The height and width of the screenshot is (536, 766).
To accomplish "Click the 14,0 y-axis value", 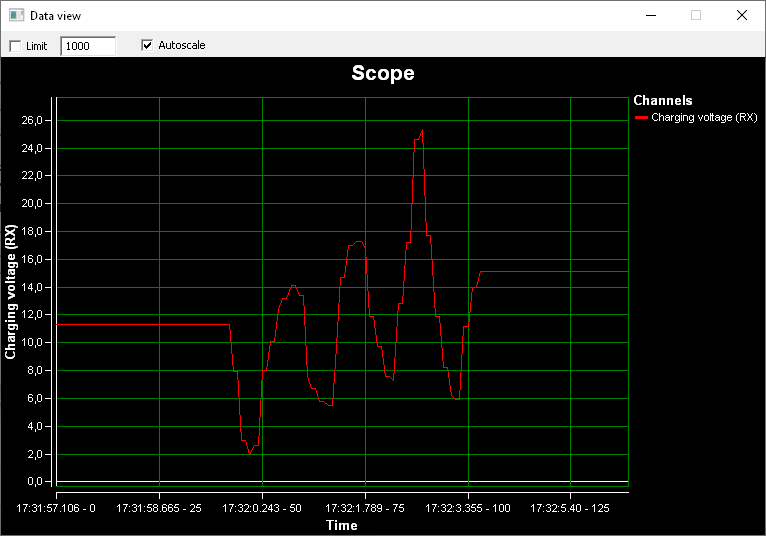I will (33, 287).
